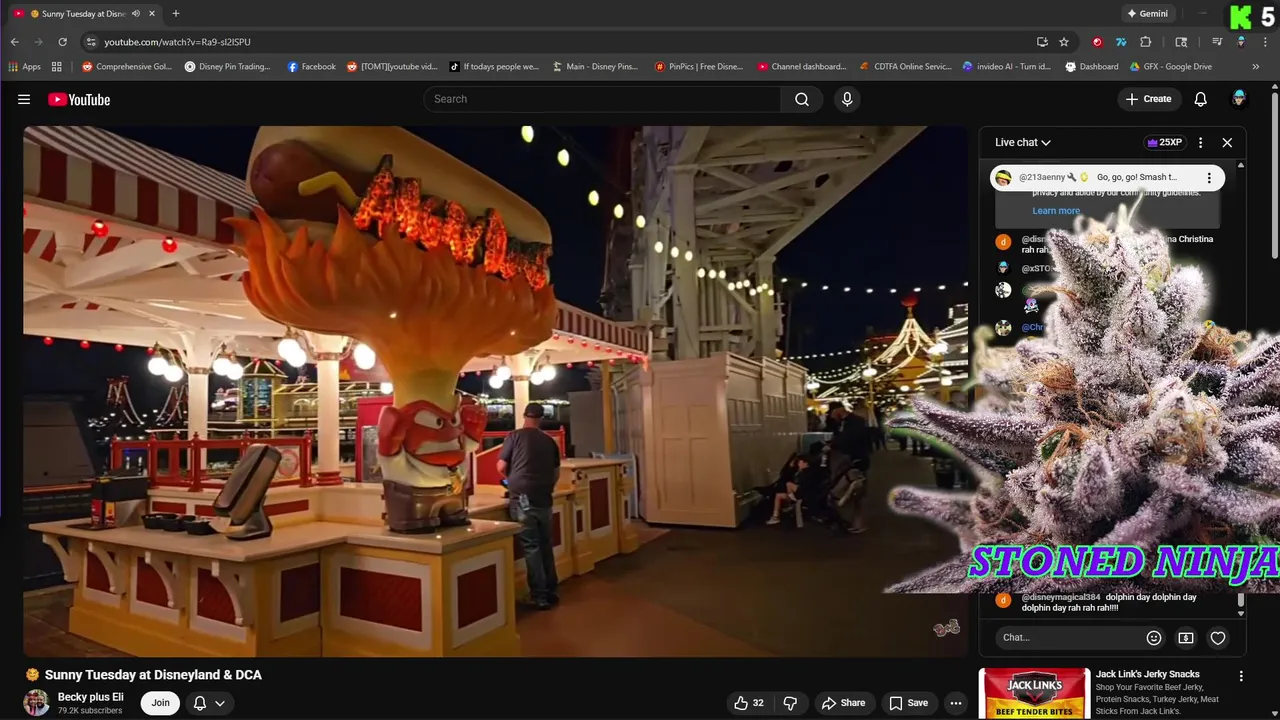Open the Dashboard bookmark
Viewport: 1280px width, 720px height.
coord(1092,67)
